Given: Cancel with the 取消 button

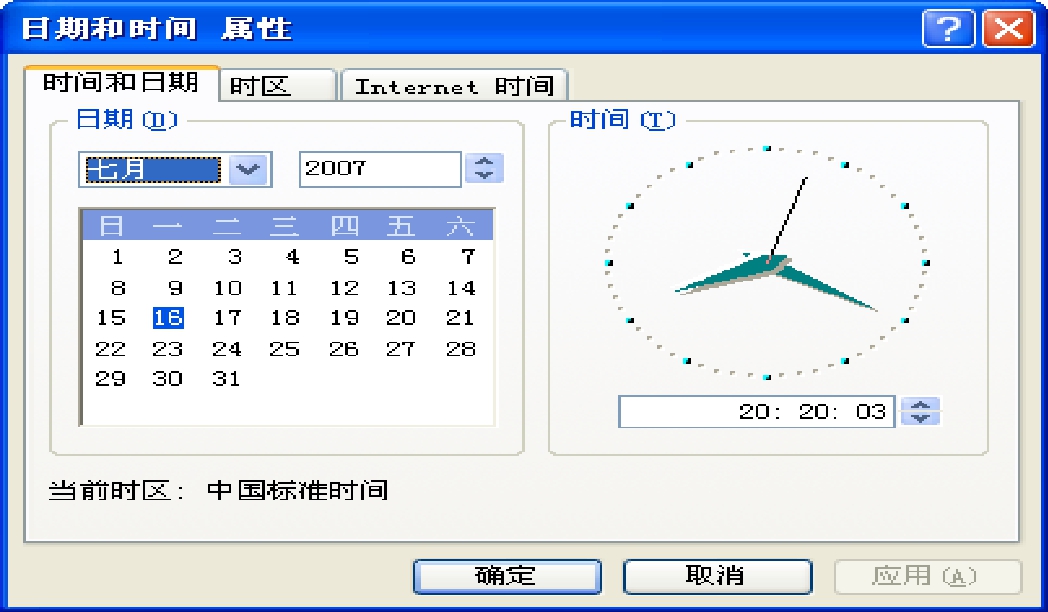Looking at the screenshot, I should [717, 576].
